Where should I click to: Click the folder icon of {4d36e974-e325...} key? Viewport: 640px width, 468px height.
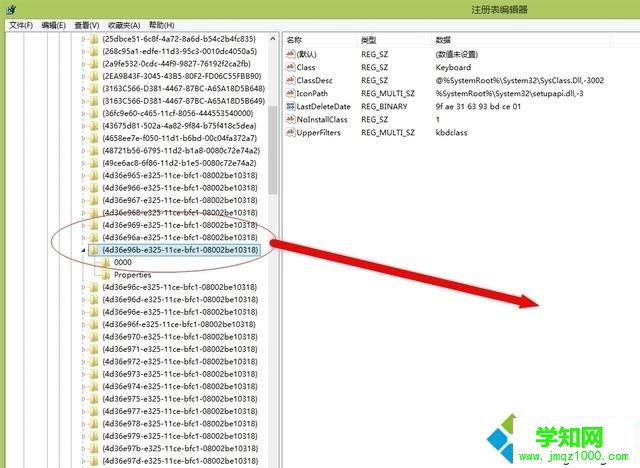click(x=94, y=386)
